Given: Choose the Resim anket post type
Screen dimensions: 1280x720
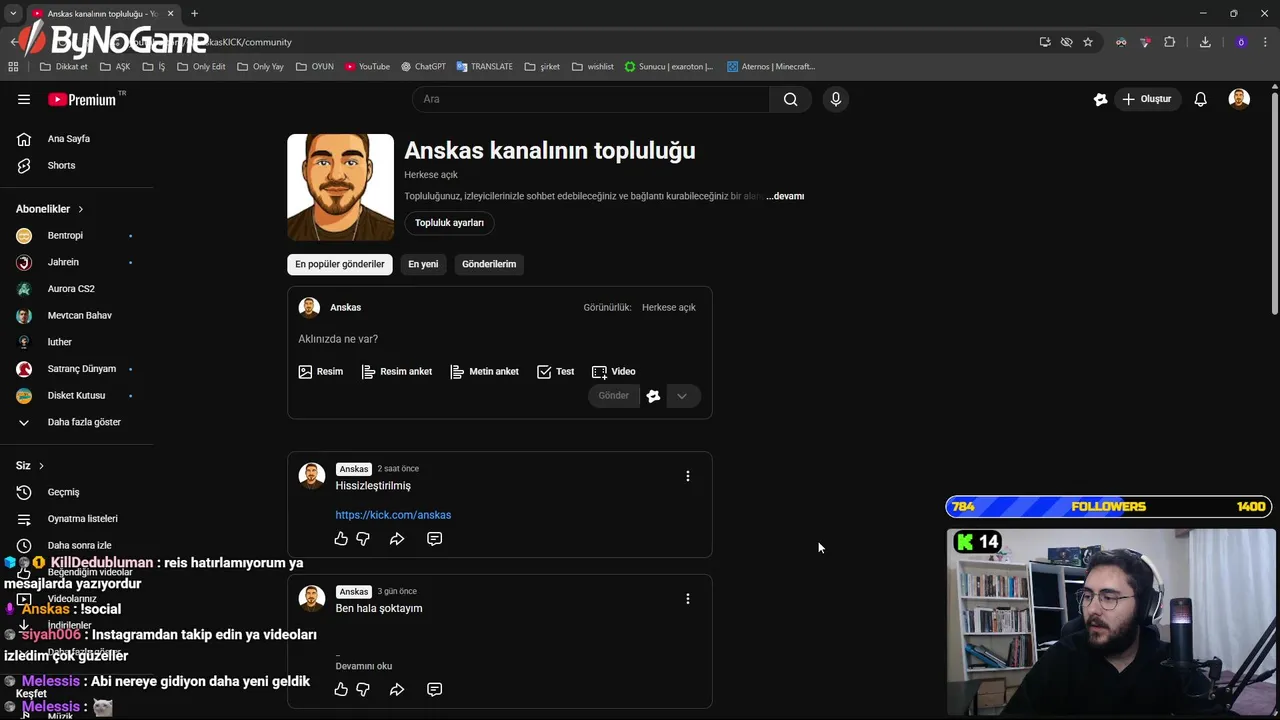Looking at the screenshot, I should coord(397,371).
